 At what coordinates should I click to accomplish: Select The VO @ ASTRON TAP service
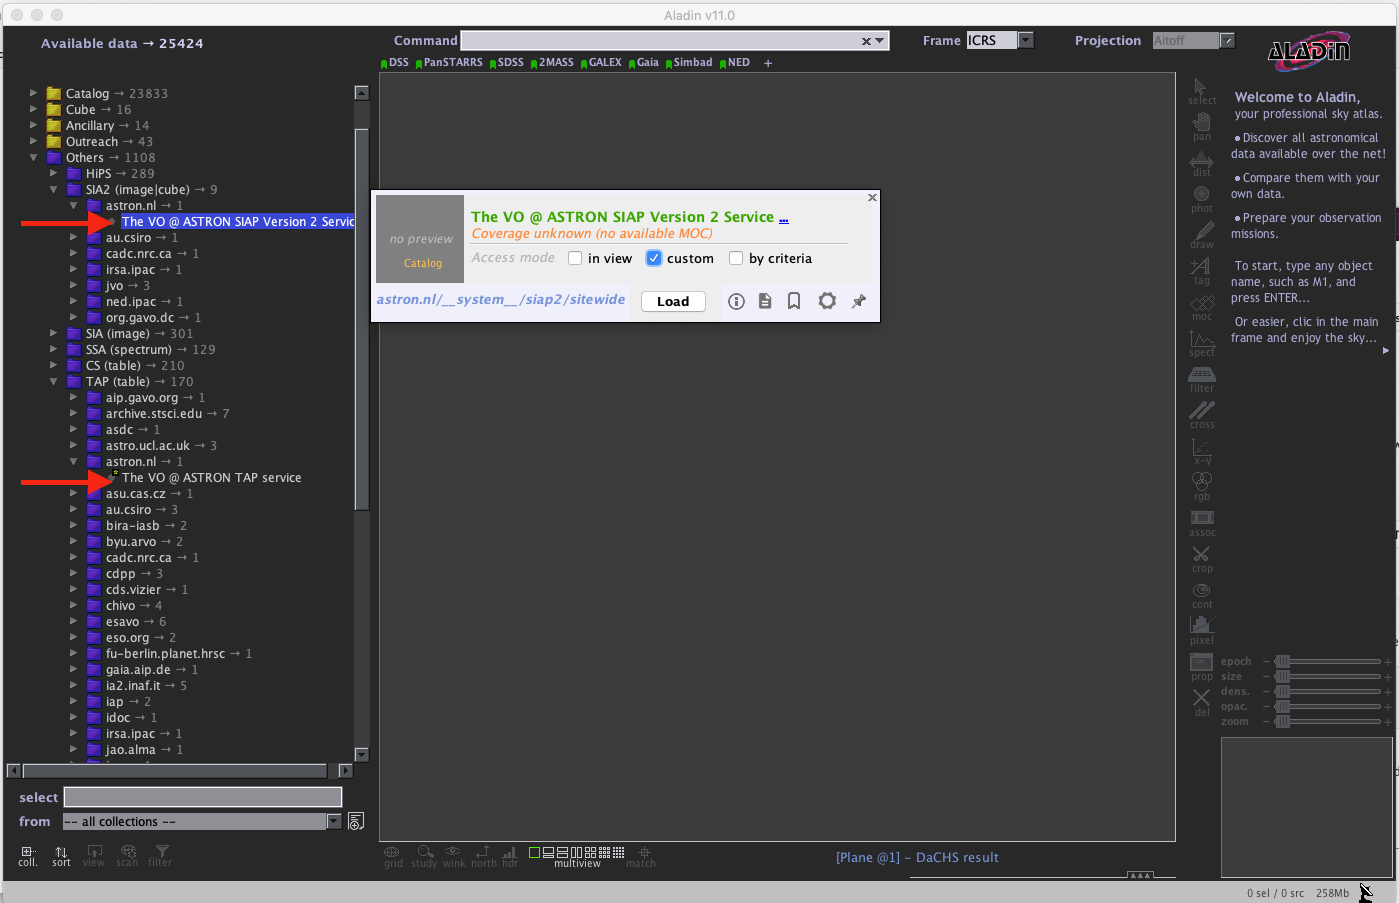(211, 478)
